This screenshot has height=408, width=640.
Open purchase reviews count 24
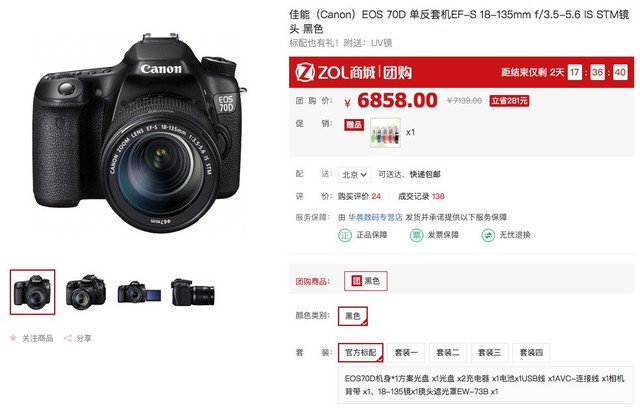pos(376,196)
